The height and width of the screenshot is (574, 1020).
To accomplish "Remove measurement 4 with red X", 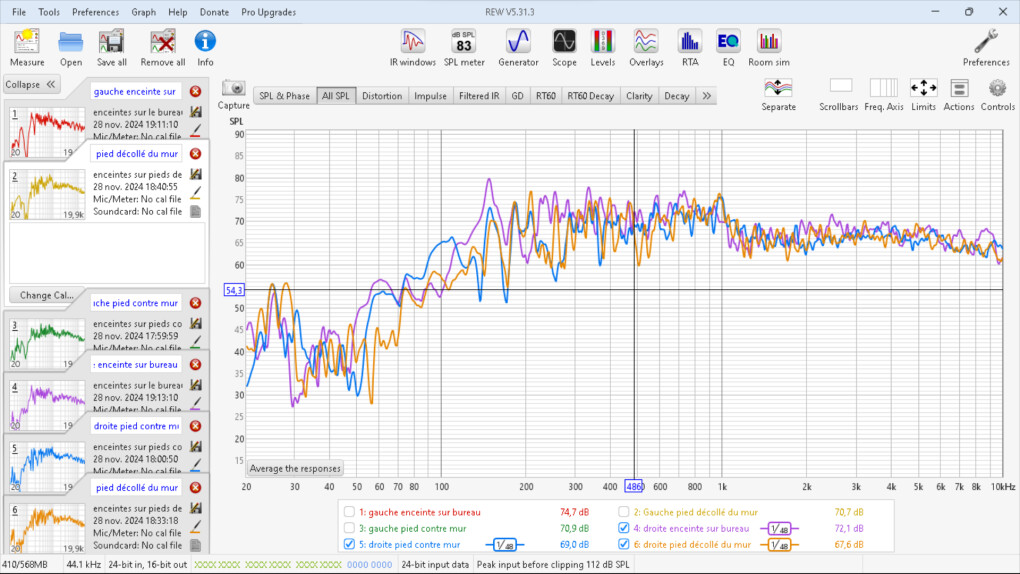I will (x=195, y=364).
